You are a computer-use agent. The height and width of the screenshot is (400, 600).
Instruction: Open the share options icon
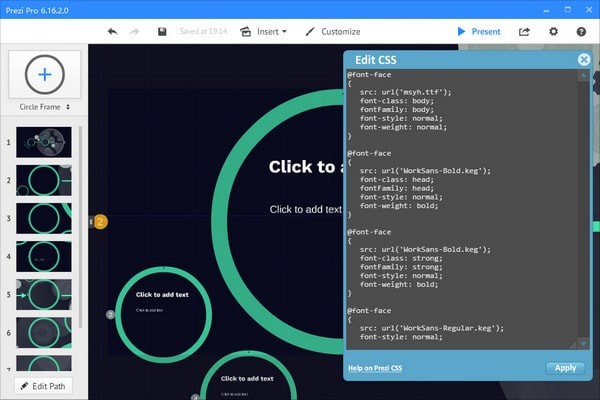pos(524,31)
